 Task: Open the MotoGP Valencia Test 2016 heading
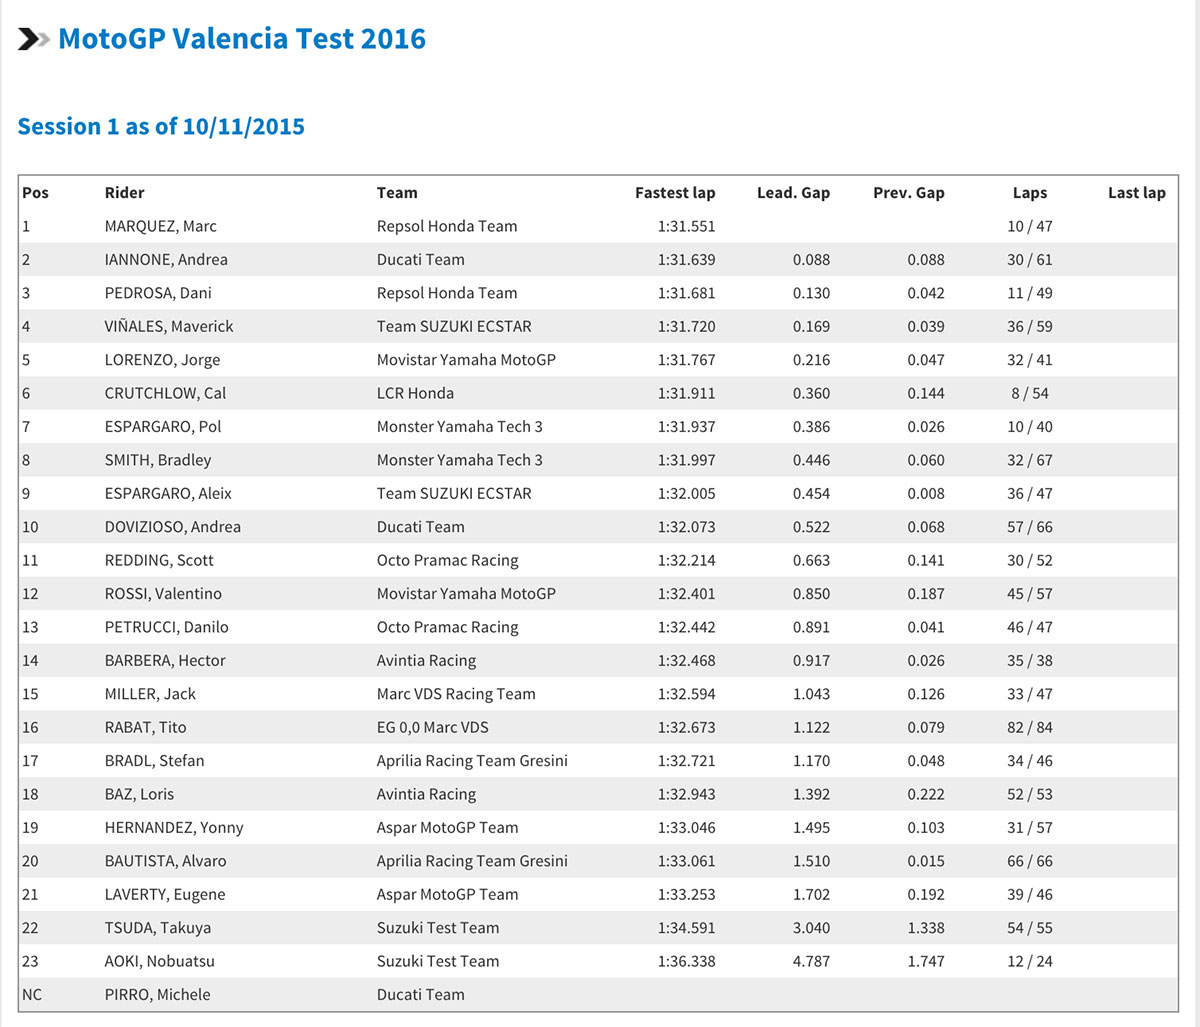[x=242, y=39]
